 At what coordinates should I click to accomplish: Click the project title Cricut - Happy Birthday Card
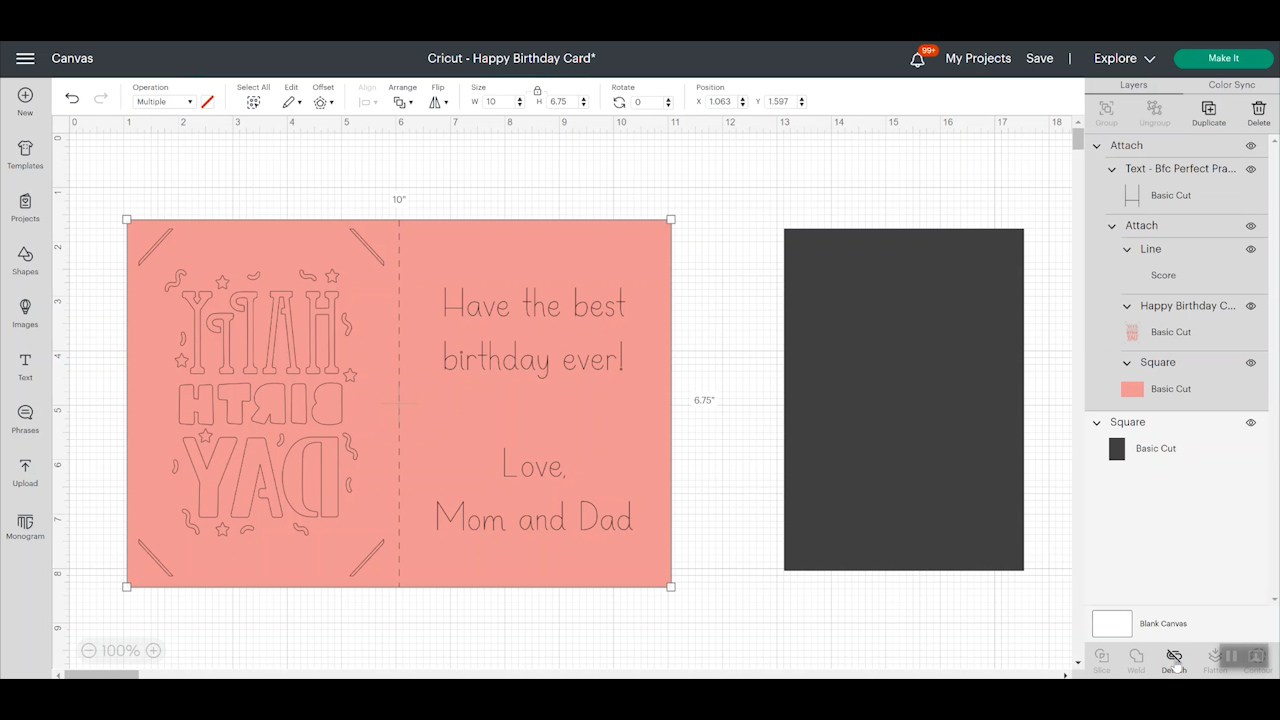point(511,59)
